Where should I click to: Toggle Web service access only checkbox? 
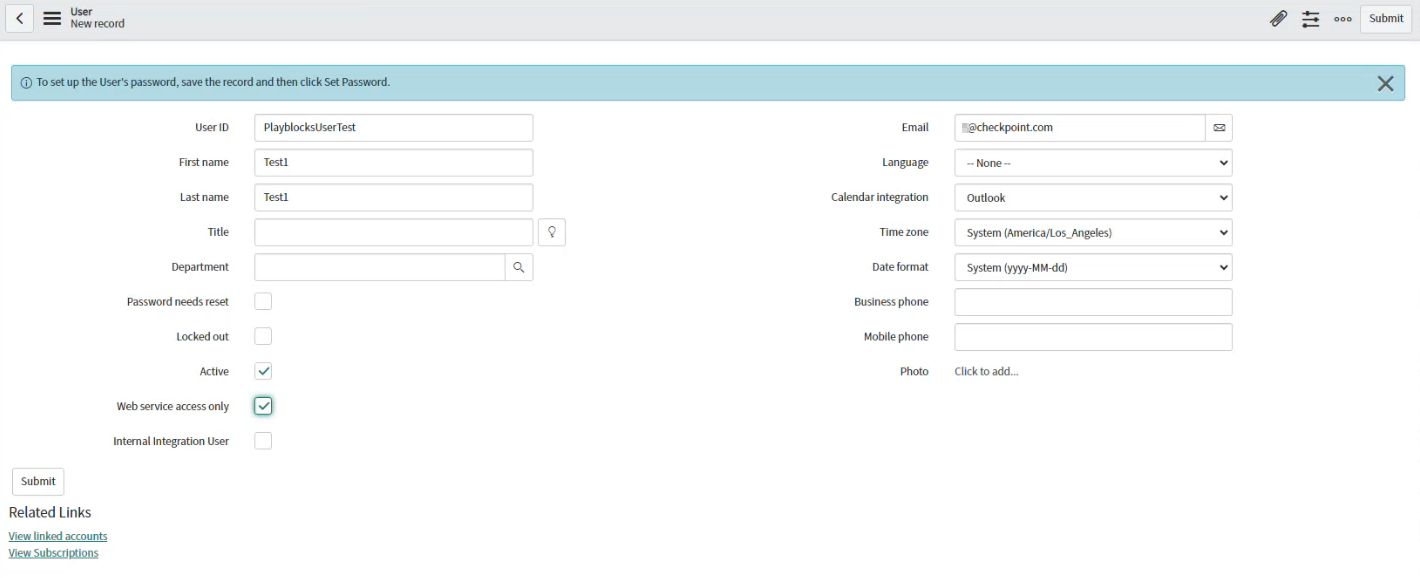(263, 406)
